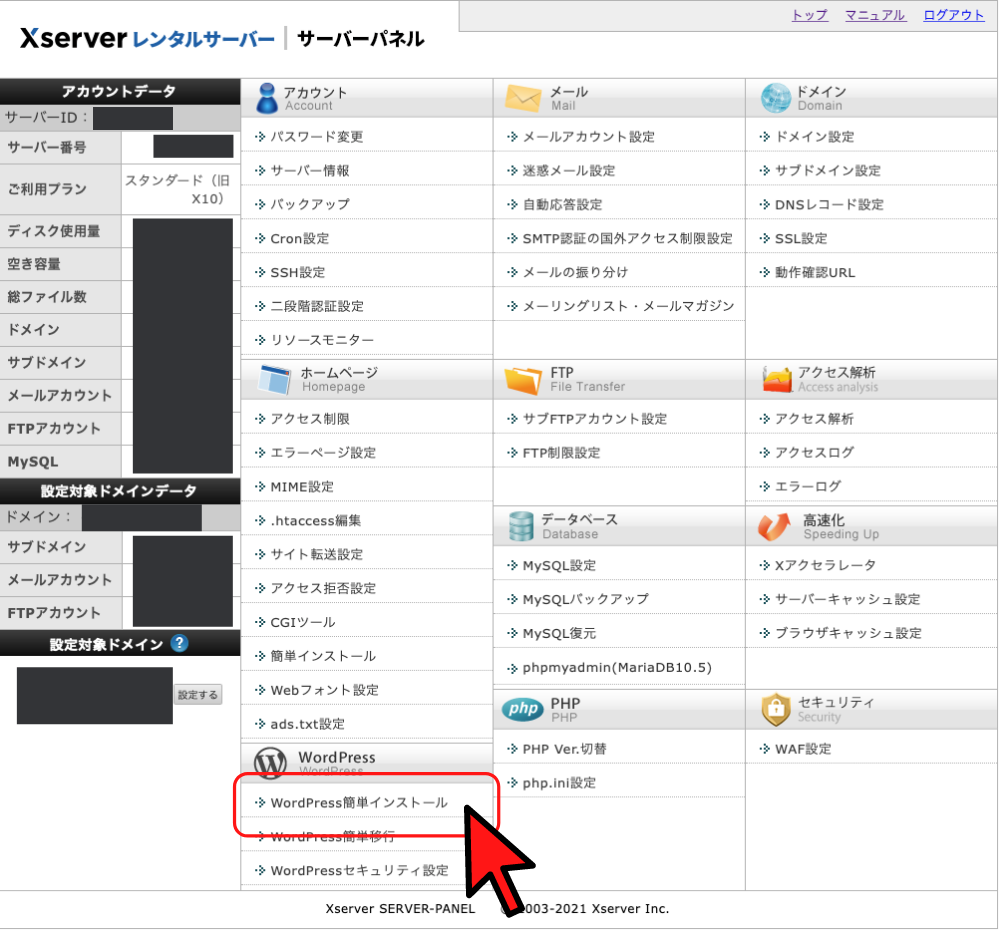1000x930 pixels.
Task: Click the ログアウト link
Action: pyautogui.click(x=954, y=15)
